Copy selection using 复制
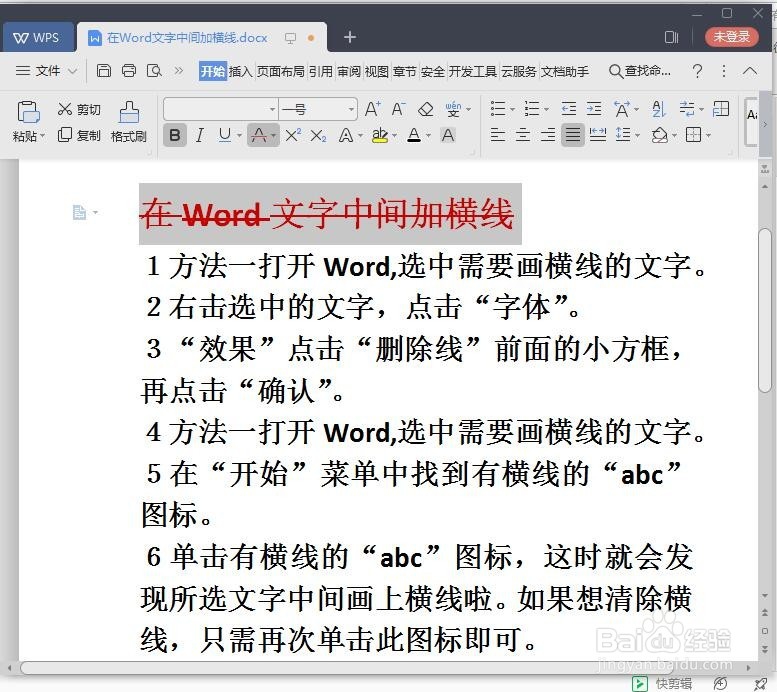The image size is (777, 692). (79, 135)
